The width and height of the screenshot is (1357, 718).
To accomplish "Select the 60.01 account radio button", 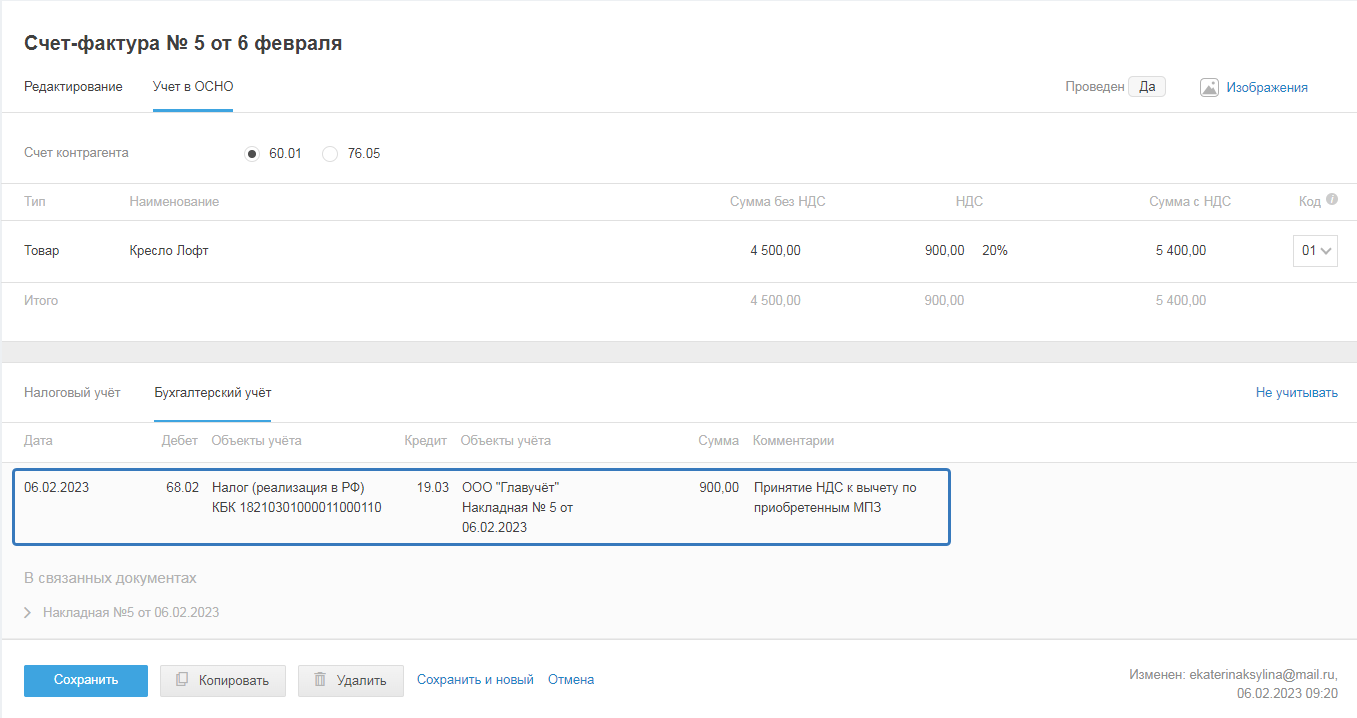I will tap(252, 154).
